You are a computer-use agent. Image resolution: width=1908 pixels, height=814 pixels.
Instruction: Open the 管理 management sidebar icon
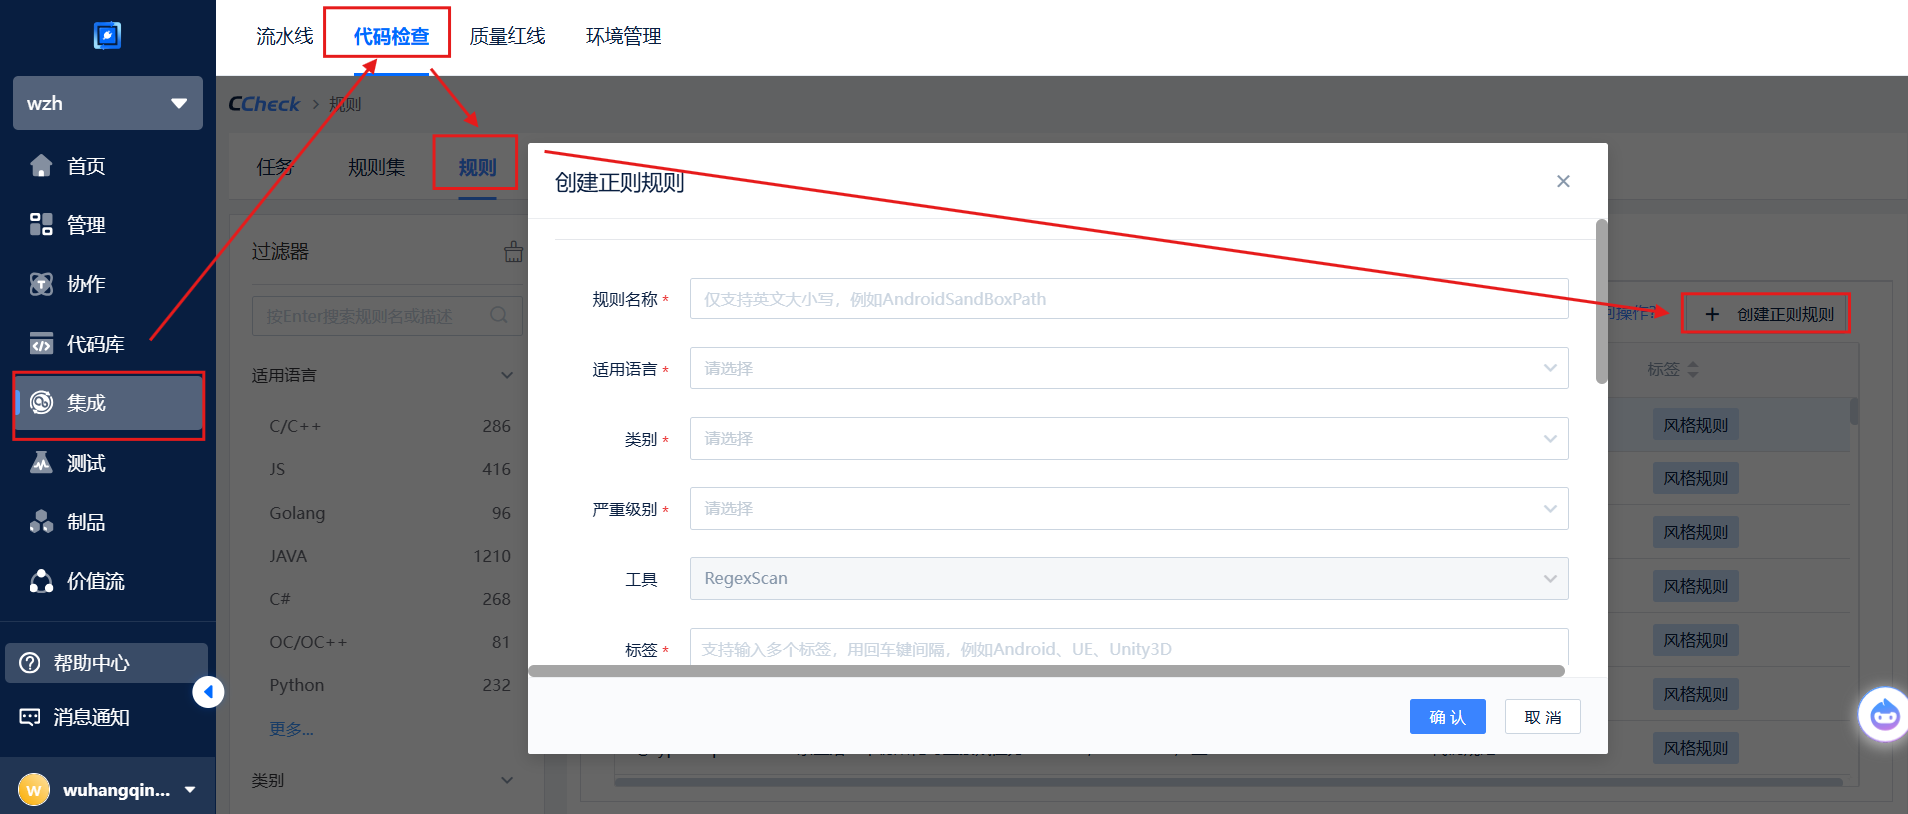[41, 225]
